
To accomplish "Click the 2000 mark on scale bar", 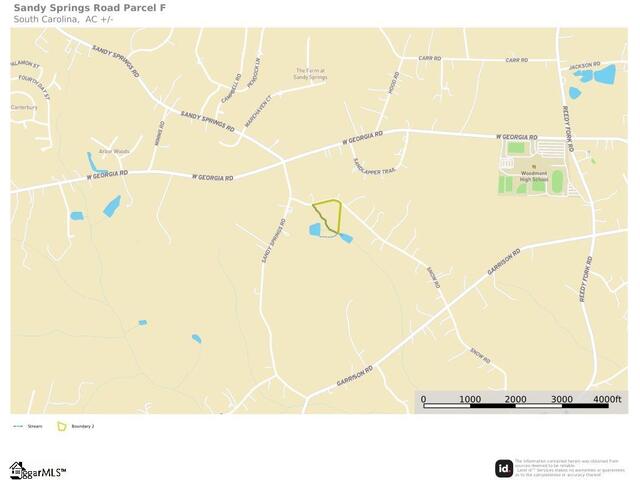I will coord(515,399).
